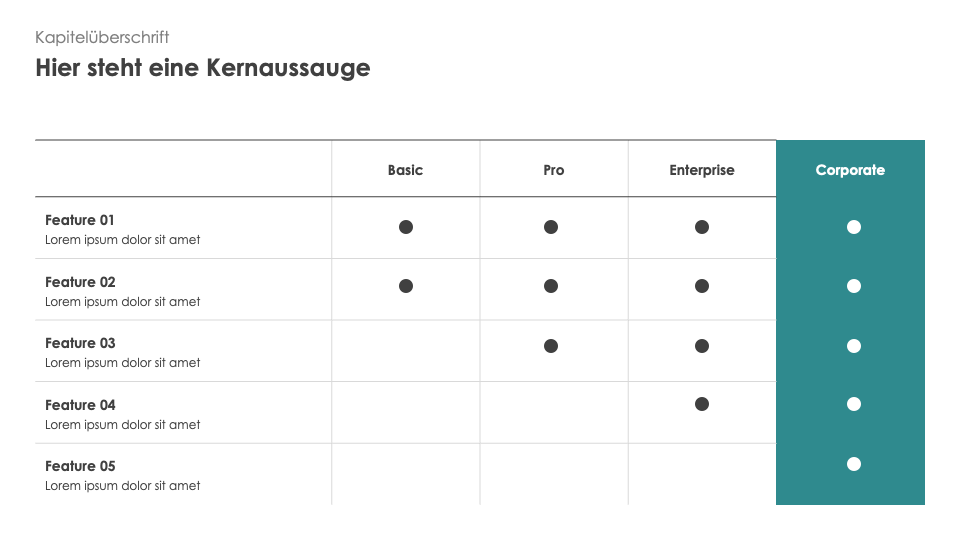960x540 pixels.
Task: Select the Feature 04 row label
Action: [80, 405]
